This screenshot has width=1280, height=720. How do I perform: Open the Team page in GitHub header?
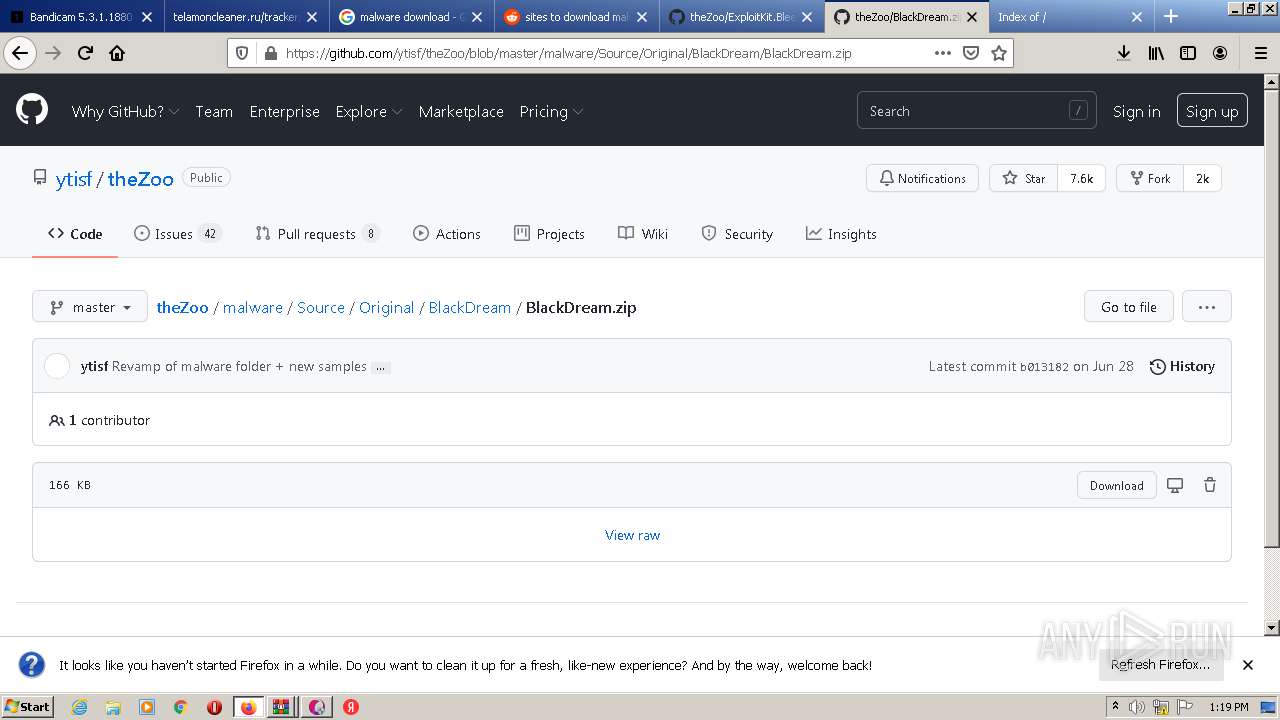[214, 111]
